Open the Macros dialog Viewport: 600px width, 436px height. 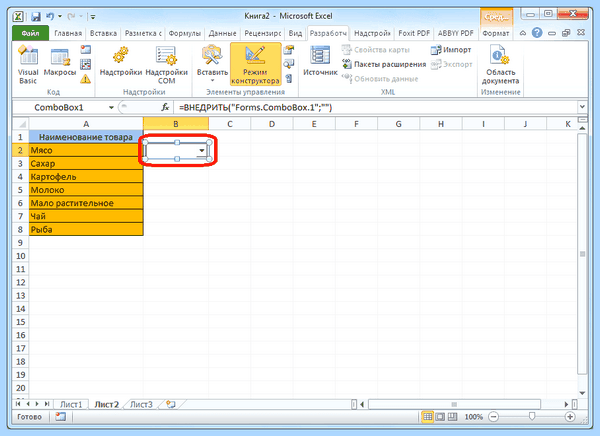[x=60, y=62]
